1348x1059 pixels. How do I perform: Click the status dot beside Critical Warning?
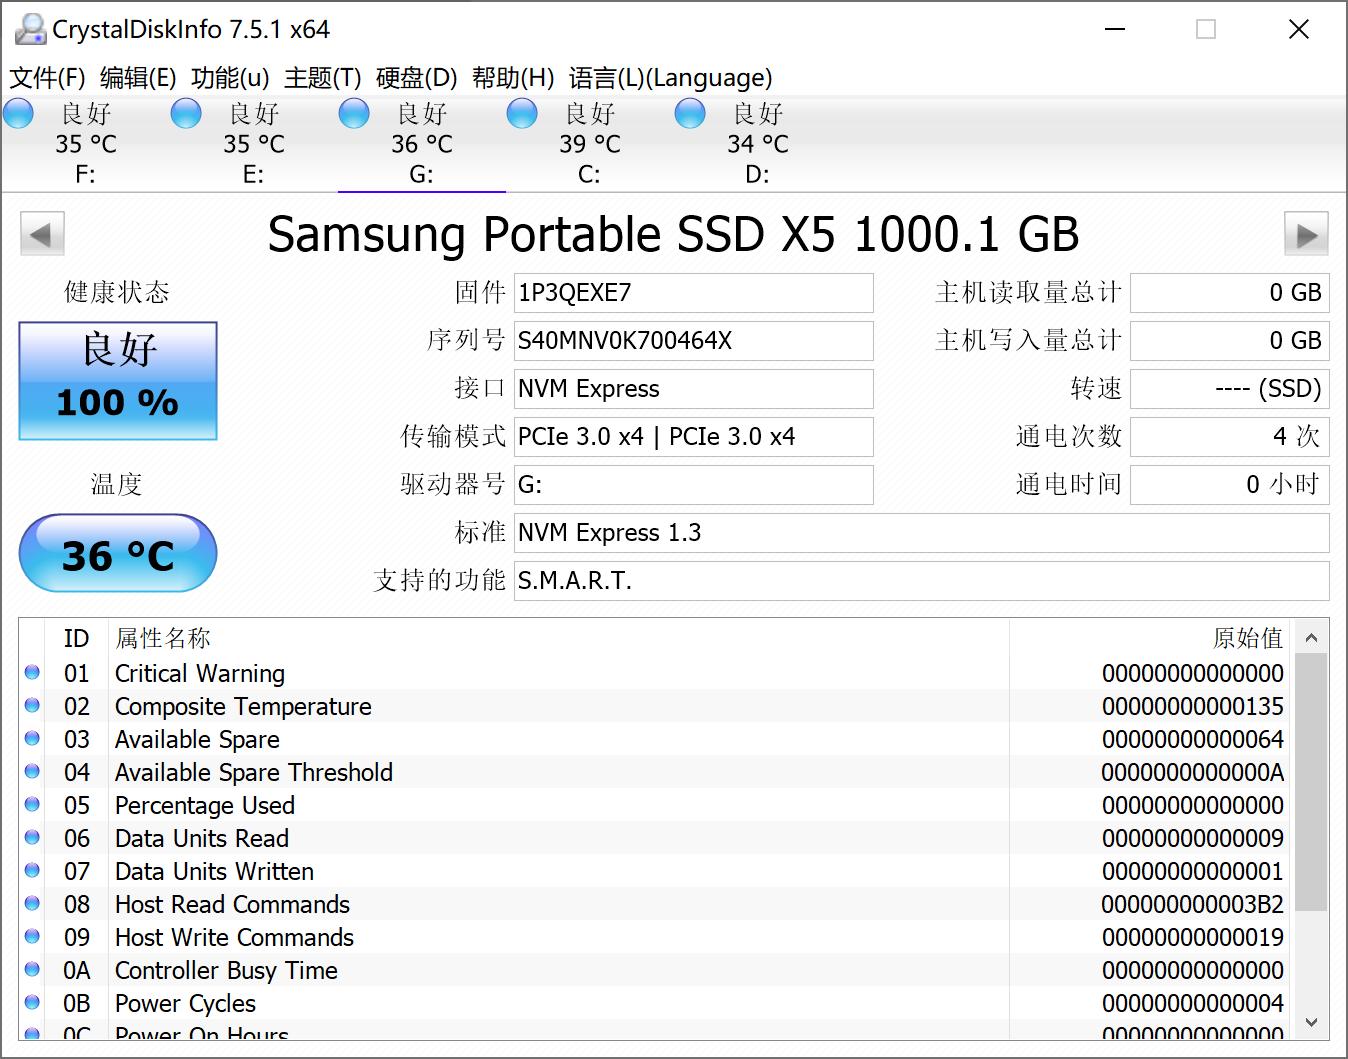(31, 673)
